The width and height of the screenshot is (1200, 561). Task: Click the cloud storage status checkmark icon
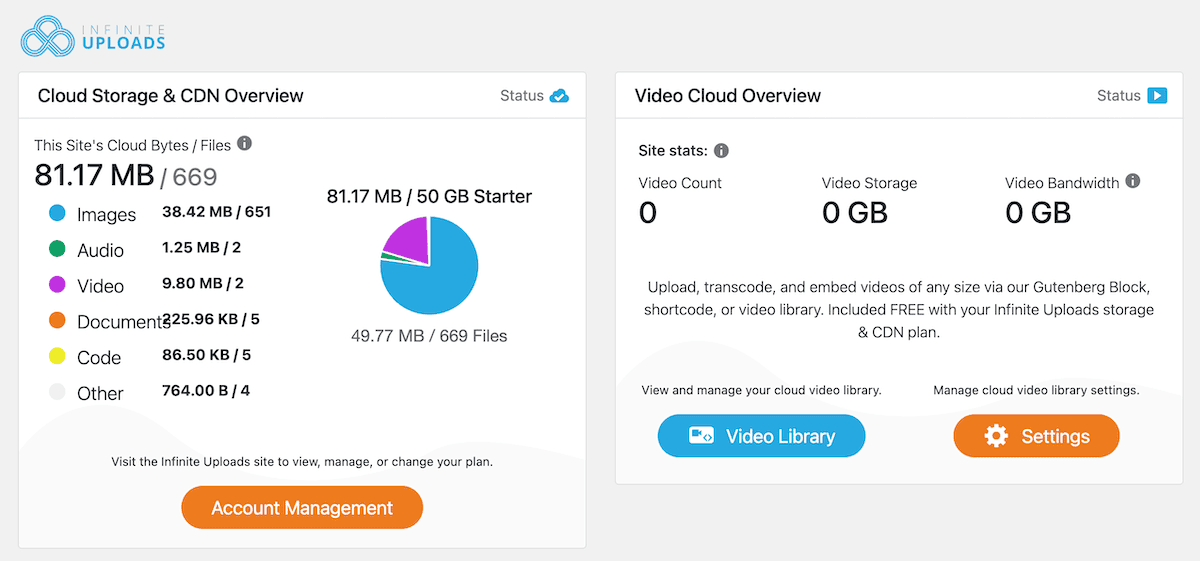[x=560, y=96]
